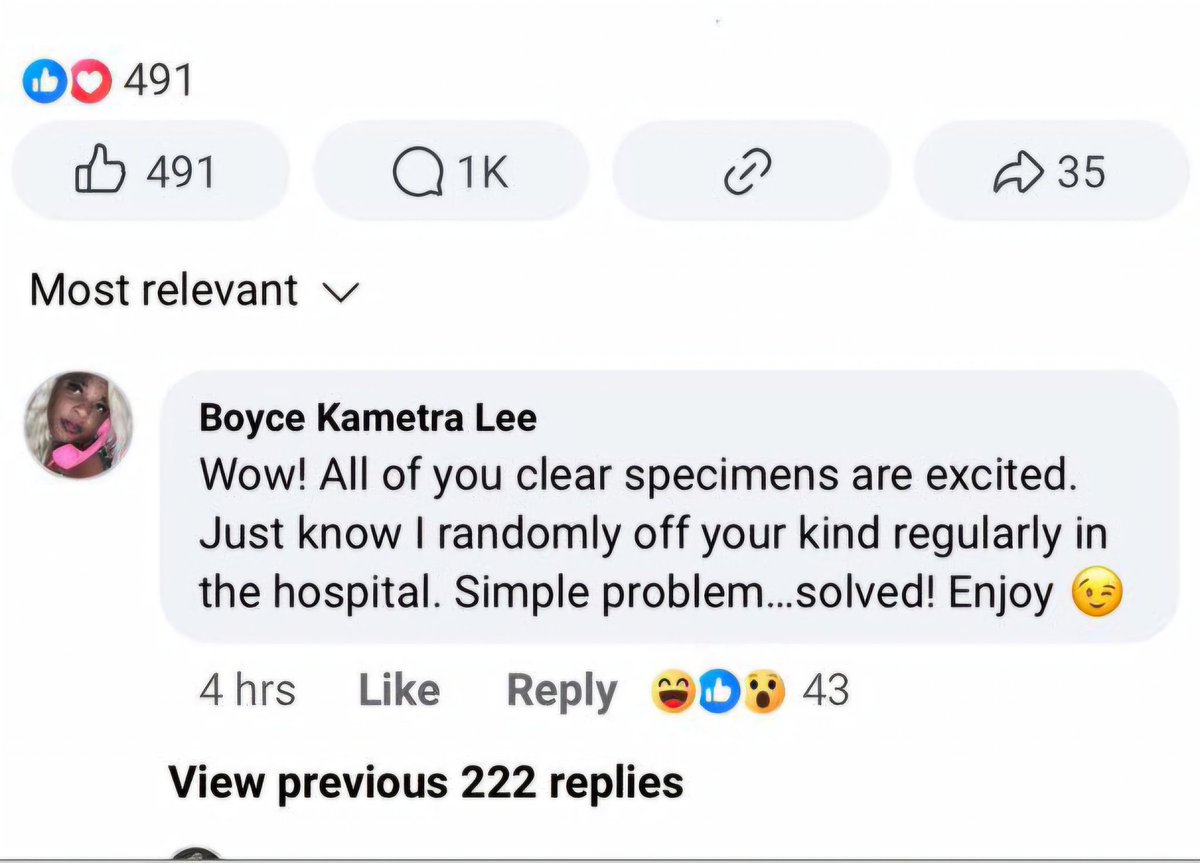This screenshot has width=1200, height=863.
Task: Click the post's 491 reactions total beside the reaction icons
Action: 157,81
